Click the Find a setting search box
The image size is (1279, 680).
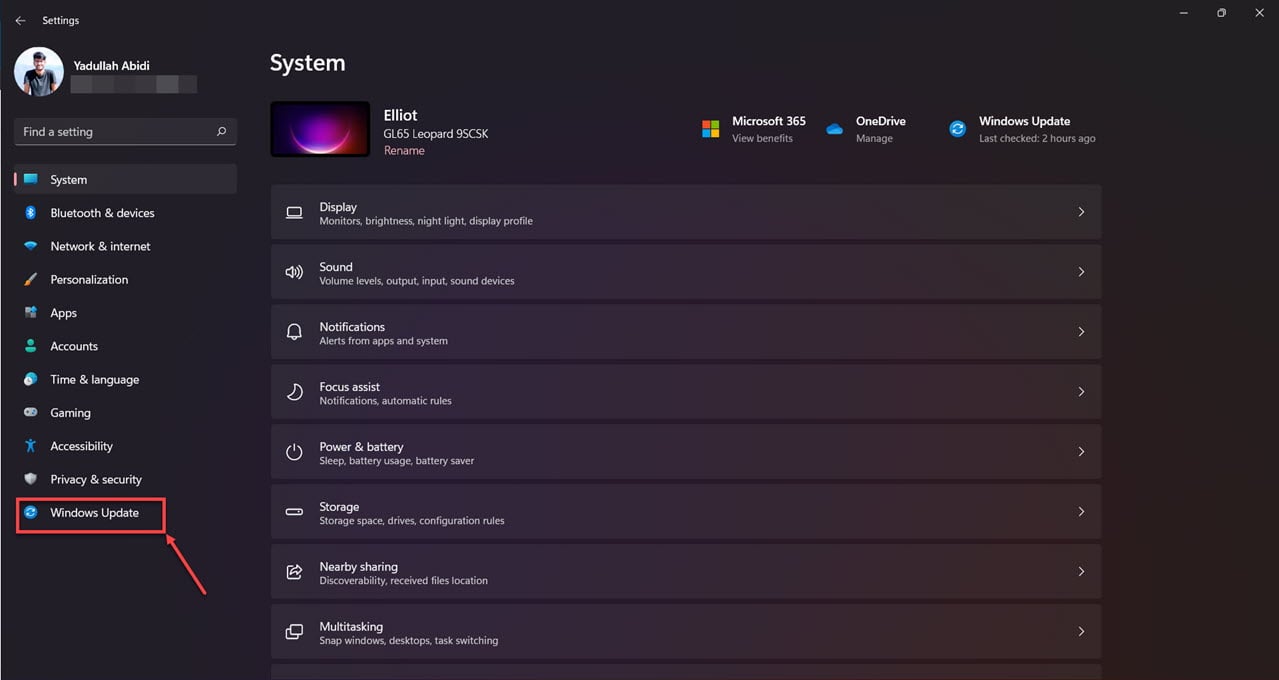(115, 132)
